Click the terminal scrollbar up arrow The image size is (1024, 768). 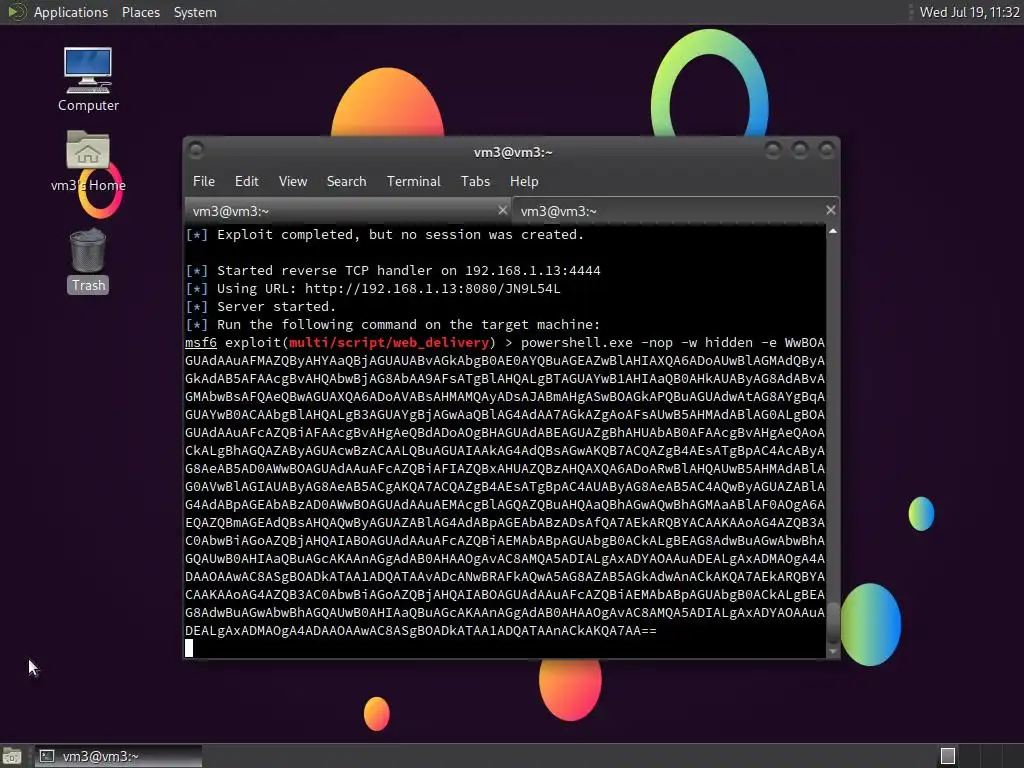833,231
